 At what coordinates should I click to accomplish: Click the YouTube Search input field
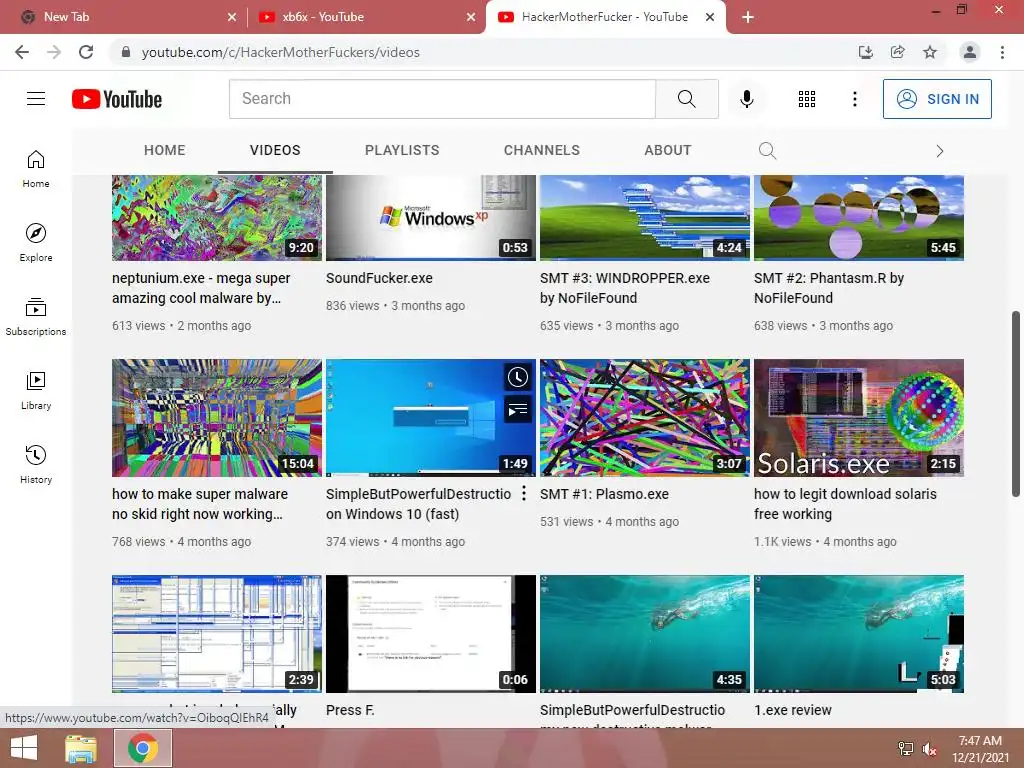click(442, 99)
